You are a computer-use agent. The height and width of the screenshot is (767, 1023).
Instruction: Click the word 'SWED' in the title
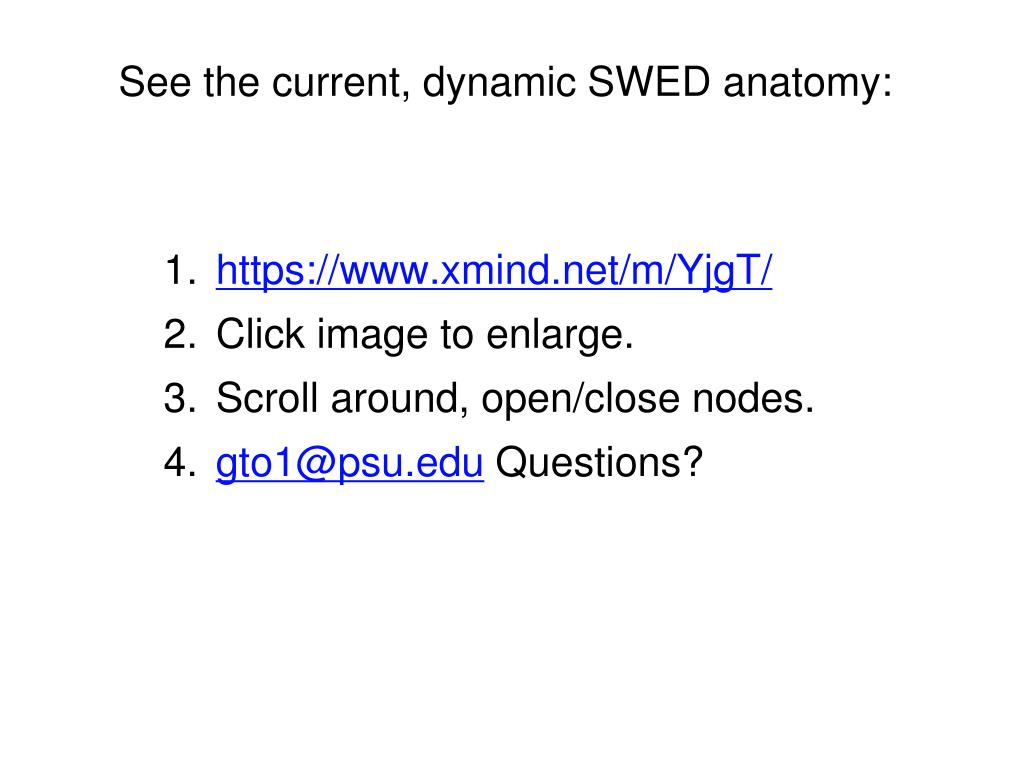click(649, 82)
